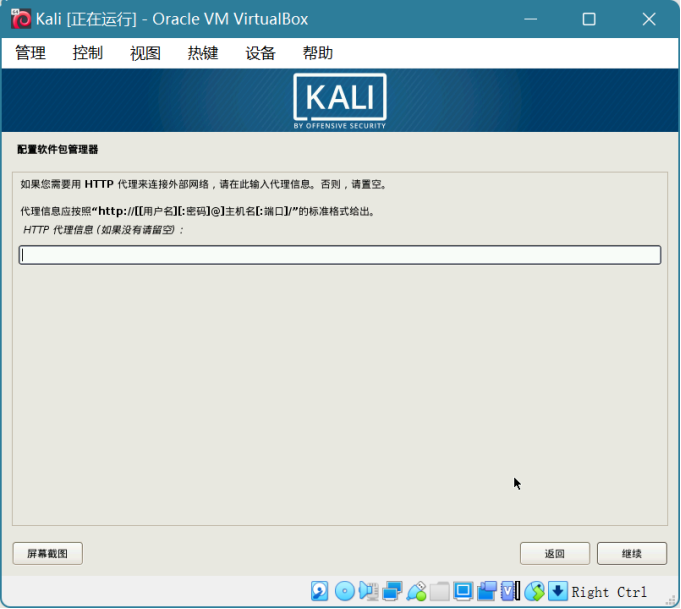Click the virtualization CPU chip status icon
Viewport: 681px width, 609px height.
(510, 591)
